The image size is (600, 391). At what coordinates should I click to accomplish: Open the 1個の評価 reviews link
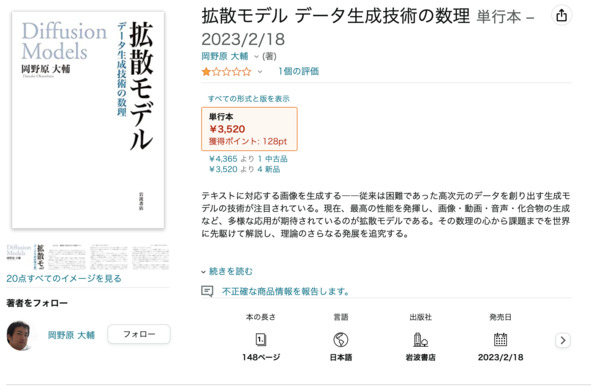coord(298,72)
